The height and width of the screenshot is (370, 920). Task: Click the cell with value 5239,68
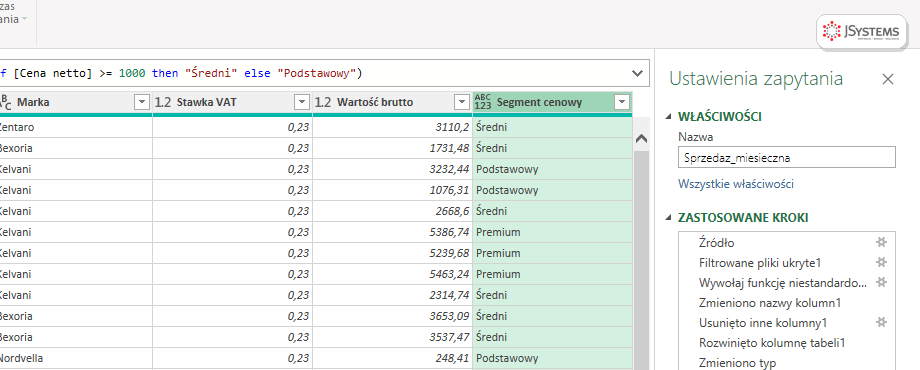coord(393,253)
